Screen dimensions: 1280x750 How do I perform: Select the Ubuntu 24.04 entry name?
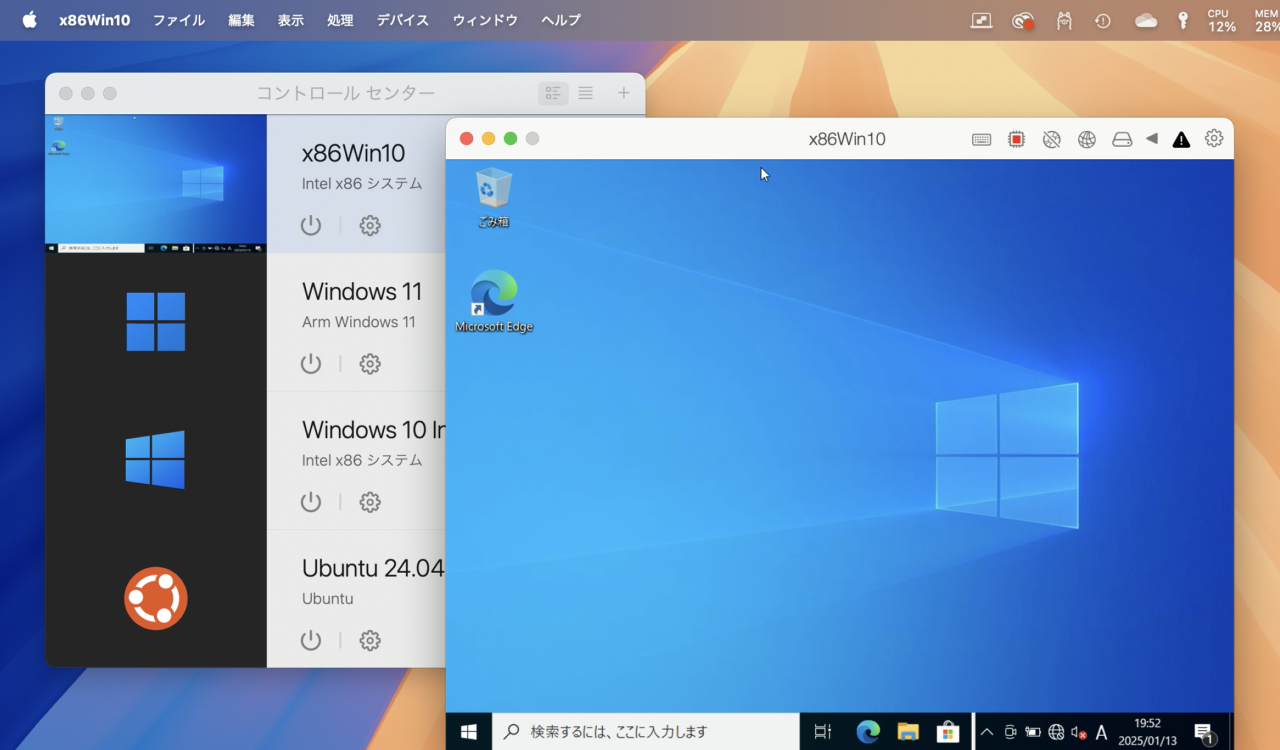point(373,569)
